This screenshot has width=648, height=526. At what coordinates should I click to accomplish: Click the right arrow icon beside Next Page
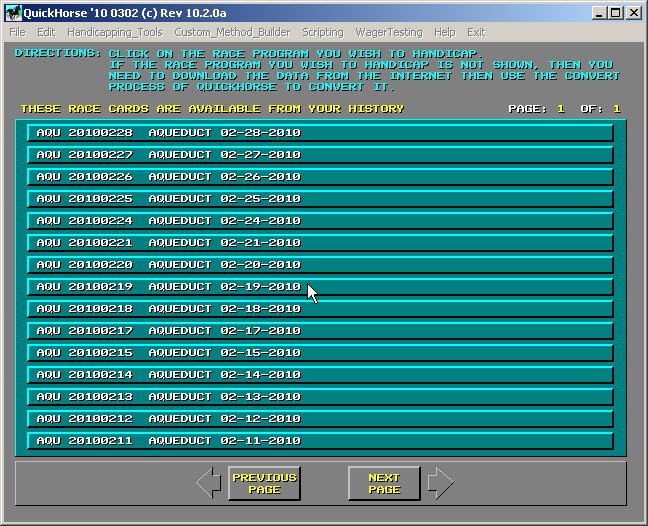click(x=440, y=484)
